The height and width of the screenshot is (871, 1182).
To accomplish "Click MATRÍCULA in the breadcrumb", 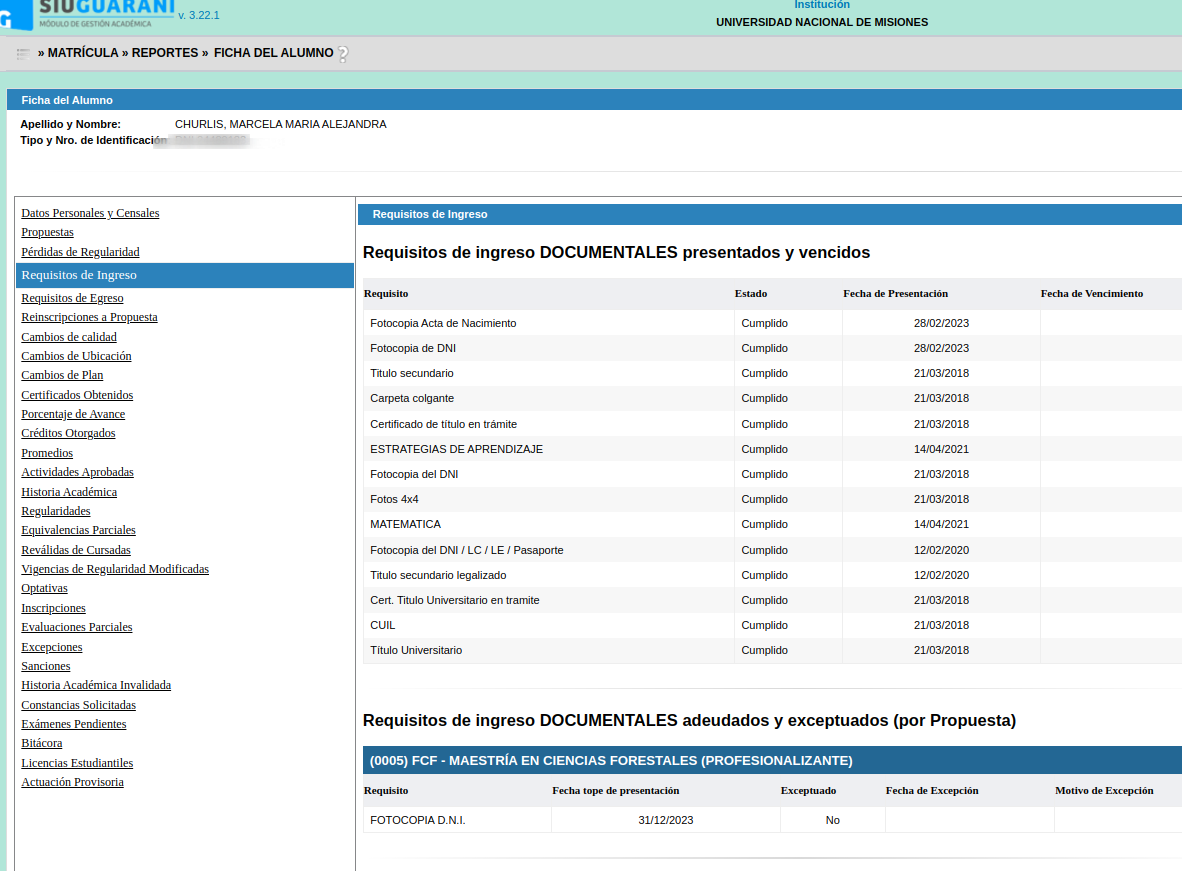I will click(83, 53).
